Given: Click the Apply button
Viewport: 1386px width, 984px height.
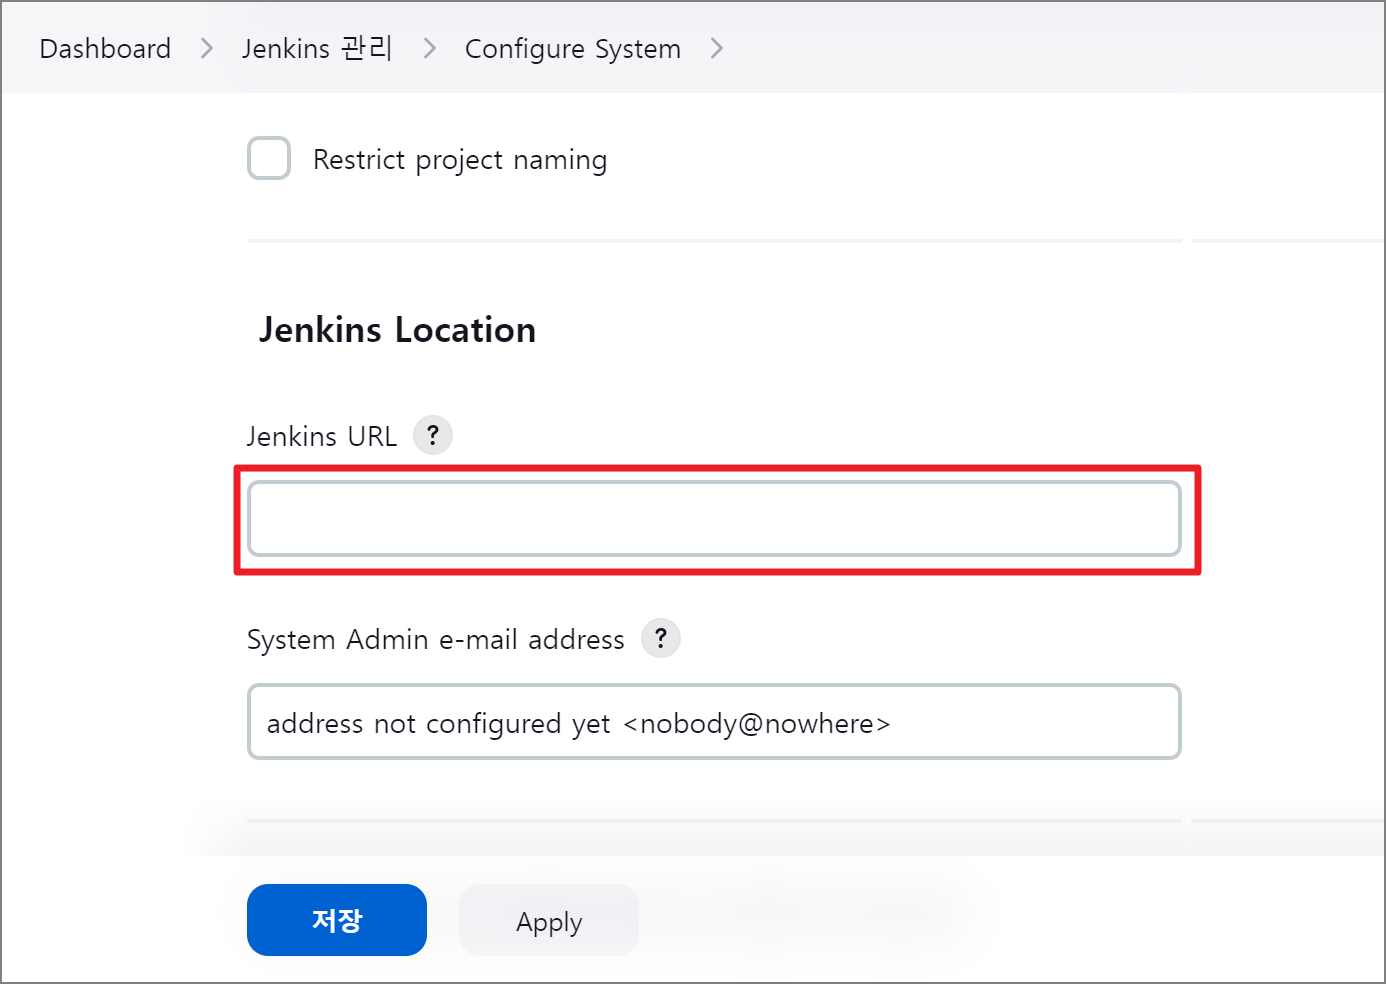Looking at the screenshot, I should [x=549, y=920].
